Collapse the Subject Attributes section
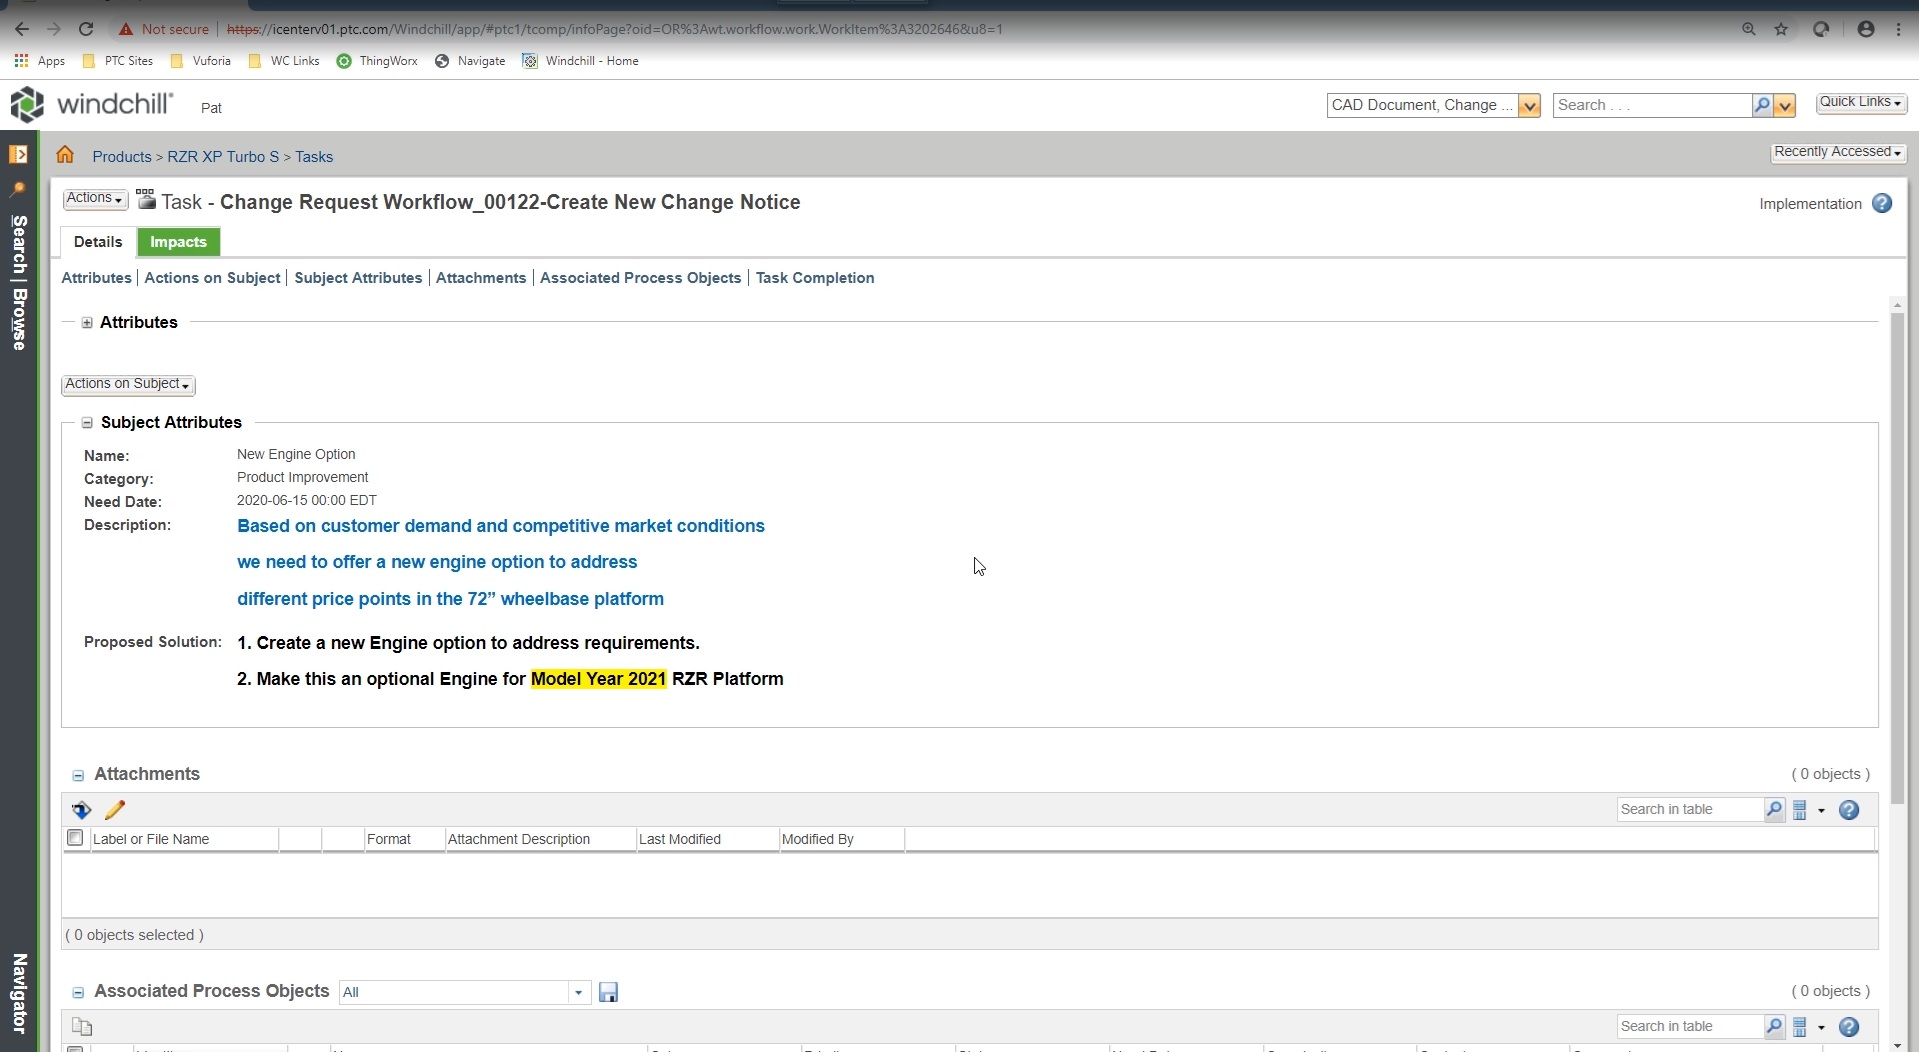This screenshot has width=1919, height=1052. click(87, 423)
